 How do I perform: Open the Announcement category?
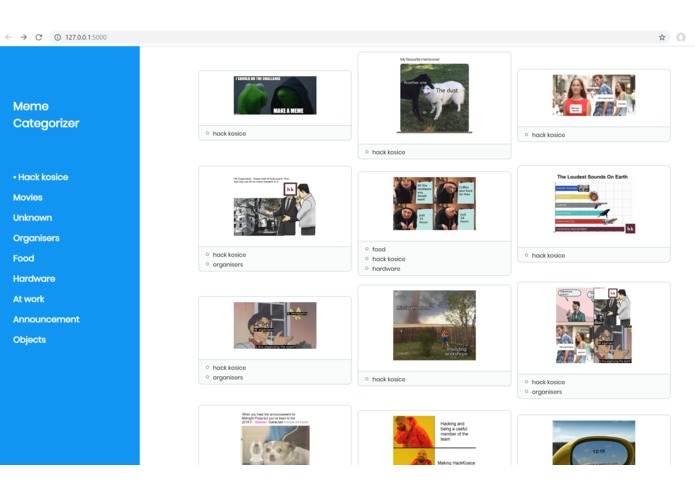click(x=46, y=319)
